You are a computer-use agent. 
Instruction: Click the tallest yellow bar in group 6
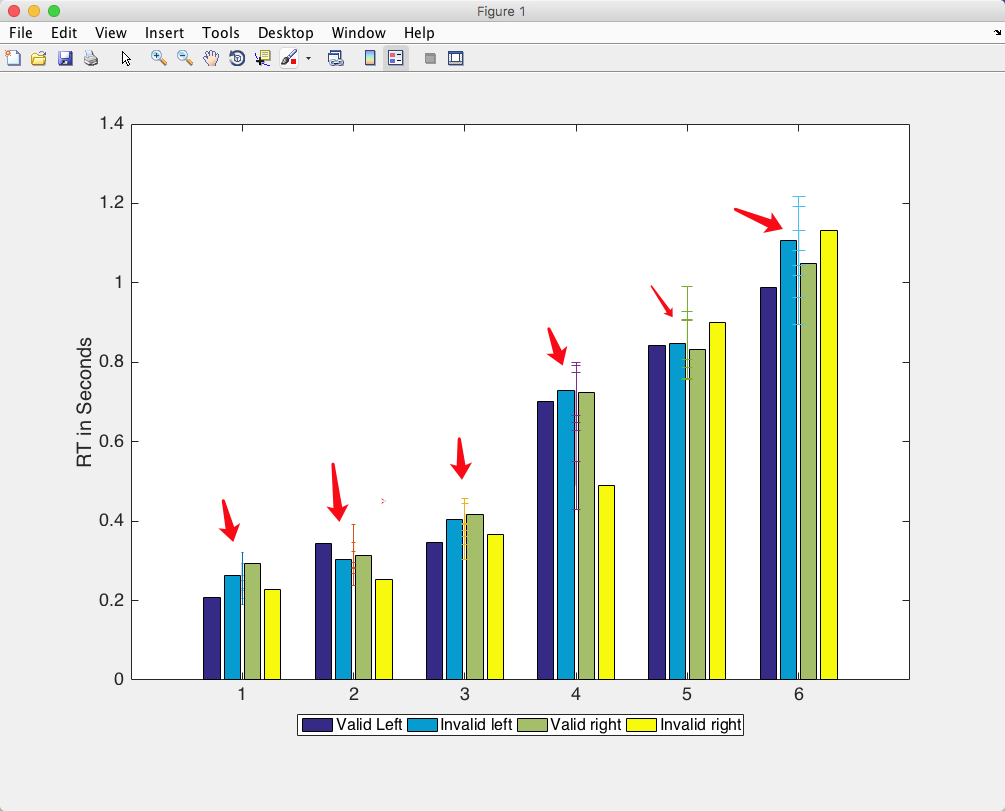(829, 455)
